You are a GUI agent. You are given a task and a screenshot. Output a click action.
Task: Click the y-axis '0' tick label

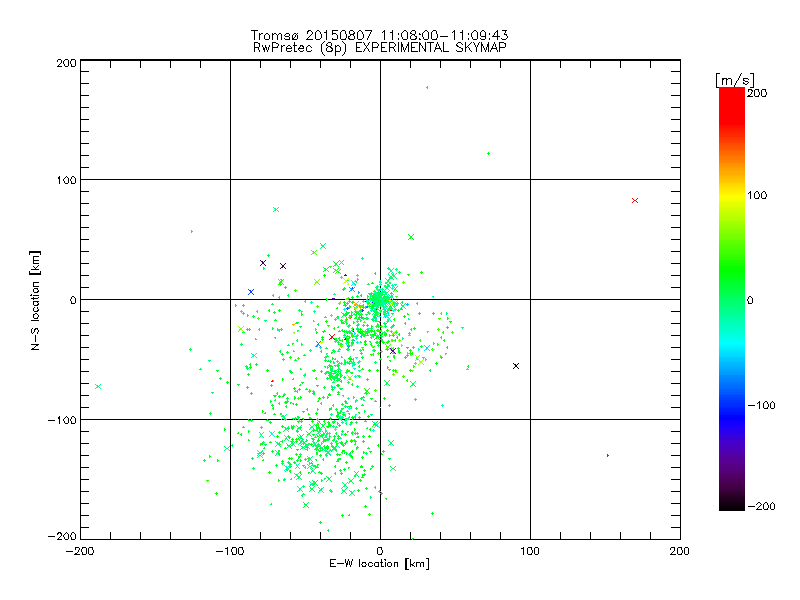point(73,300)
